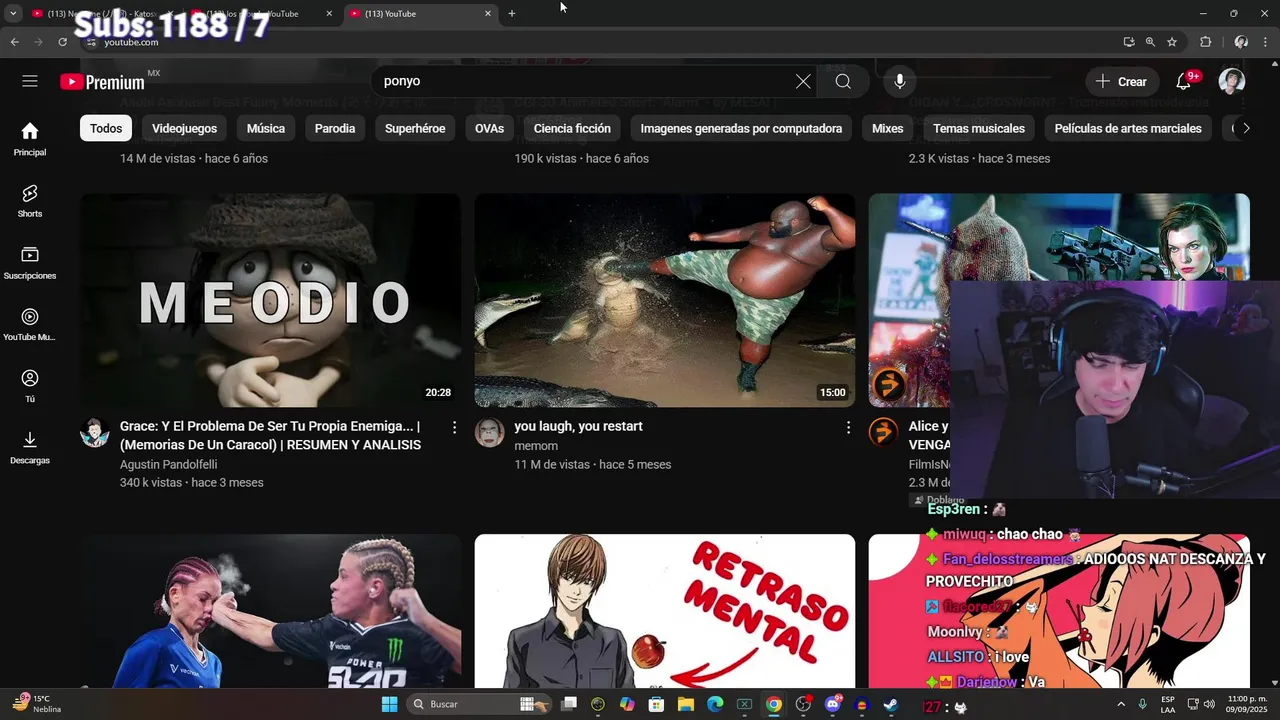Open Shorts in sidebar
The image size is (1280, 720).
click(x=30, y=201)
